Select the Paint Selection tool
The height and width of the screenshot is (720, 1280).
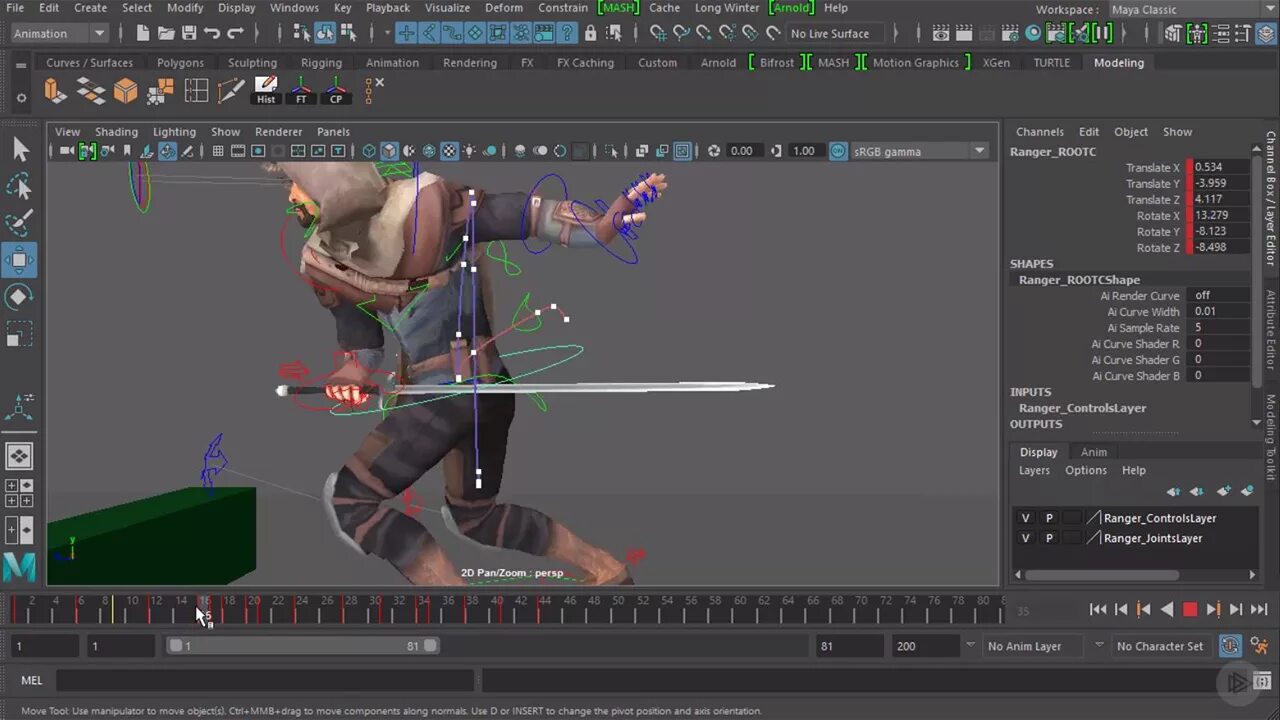point(20,223)
